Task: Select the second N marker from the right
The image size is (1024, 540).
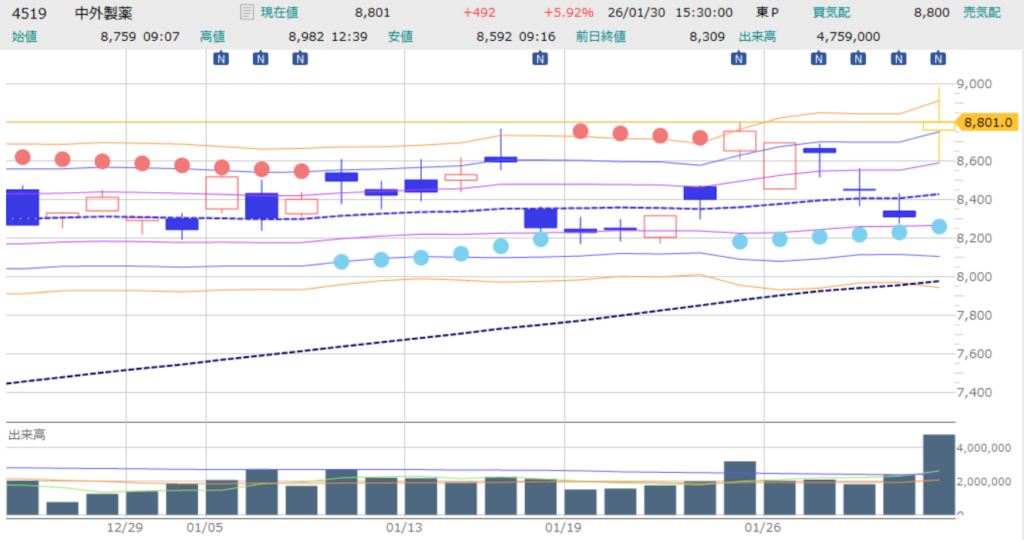Action: coord(898,59)
